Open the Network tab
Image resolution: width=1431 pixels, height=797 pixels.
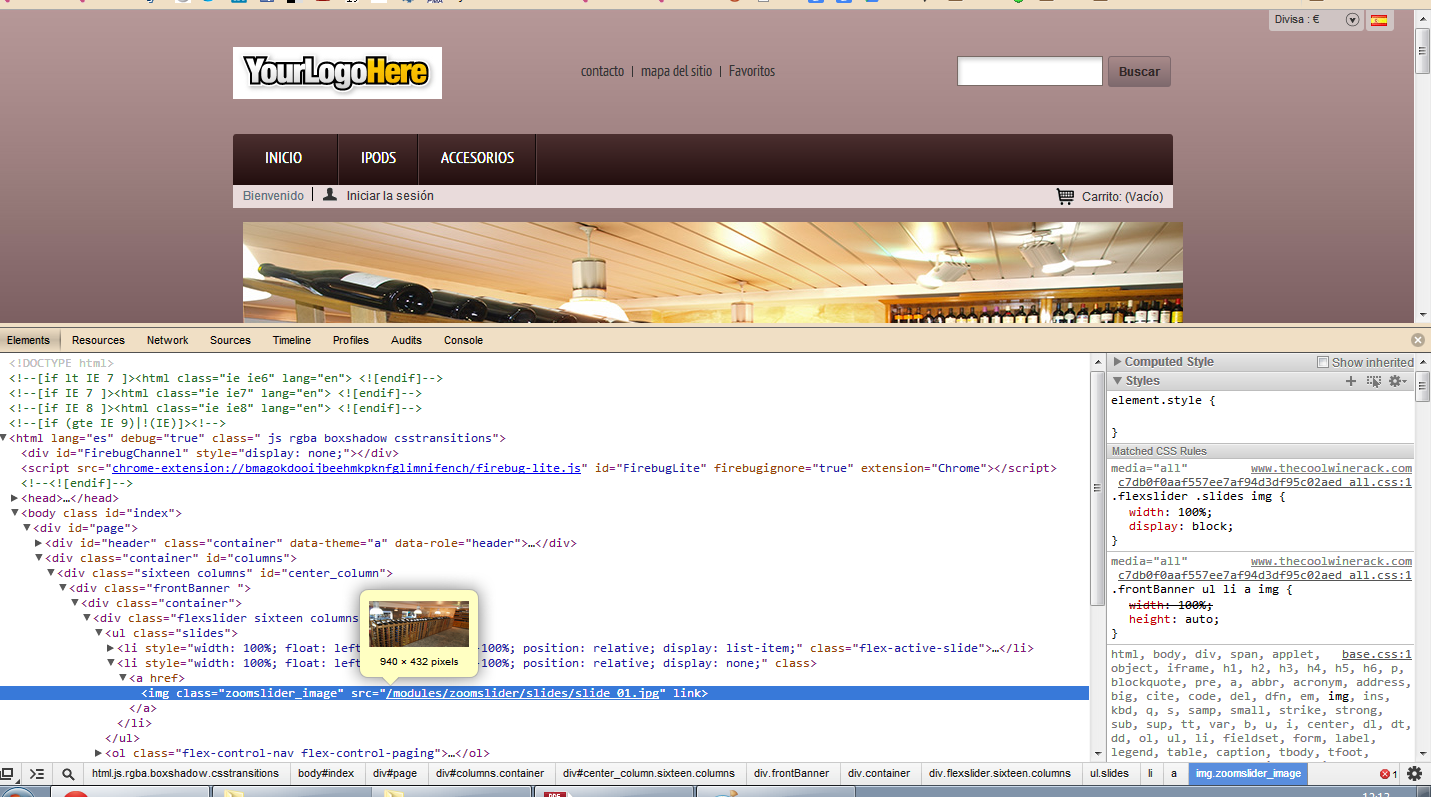pyautogui.click(x=168, y=340)
